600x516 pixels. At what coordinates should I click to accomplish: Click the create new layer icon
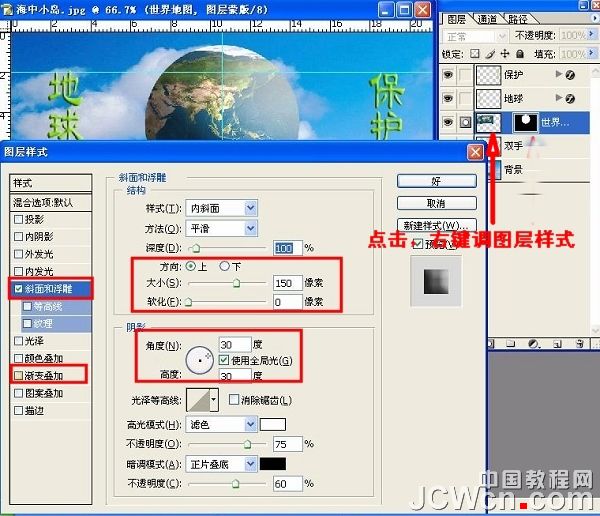(557, 344)
